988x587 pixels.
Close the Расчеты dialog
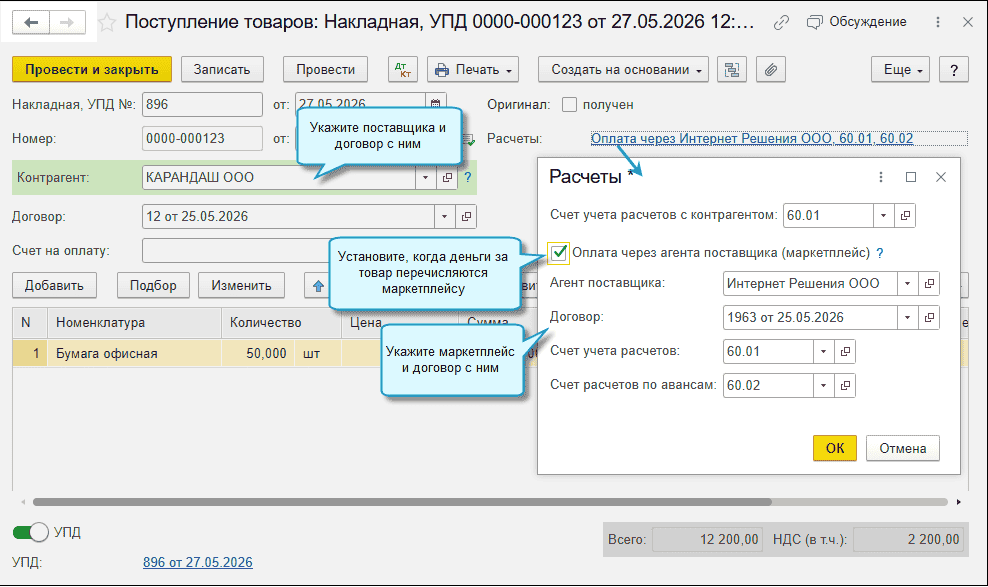941,177
